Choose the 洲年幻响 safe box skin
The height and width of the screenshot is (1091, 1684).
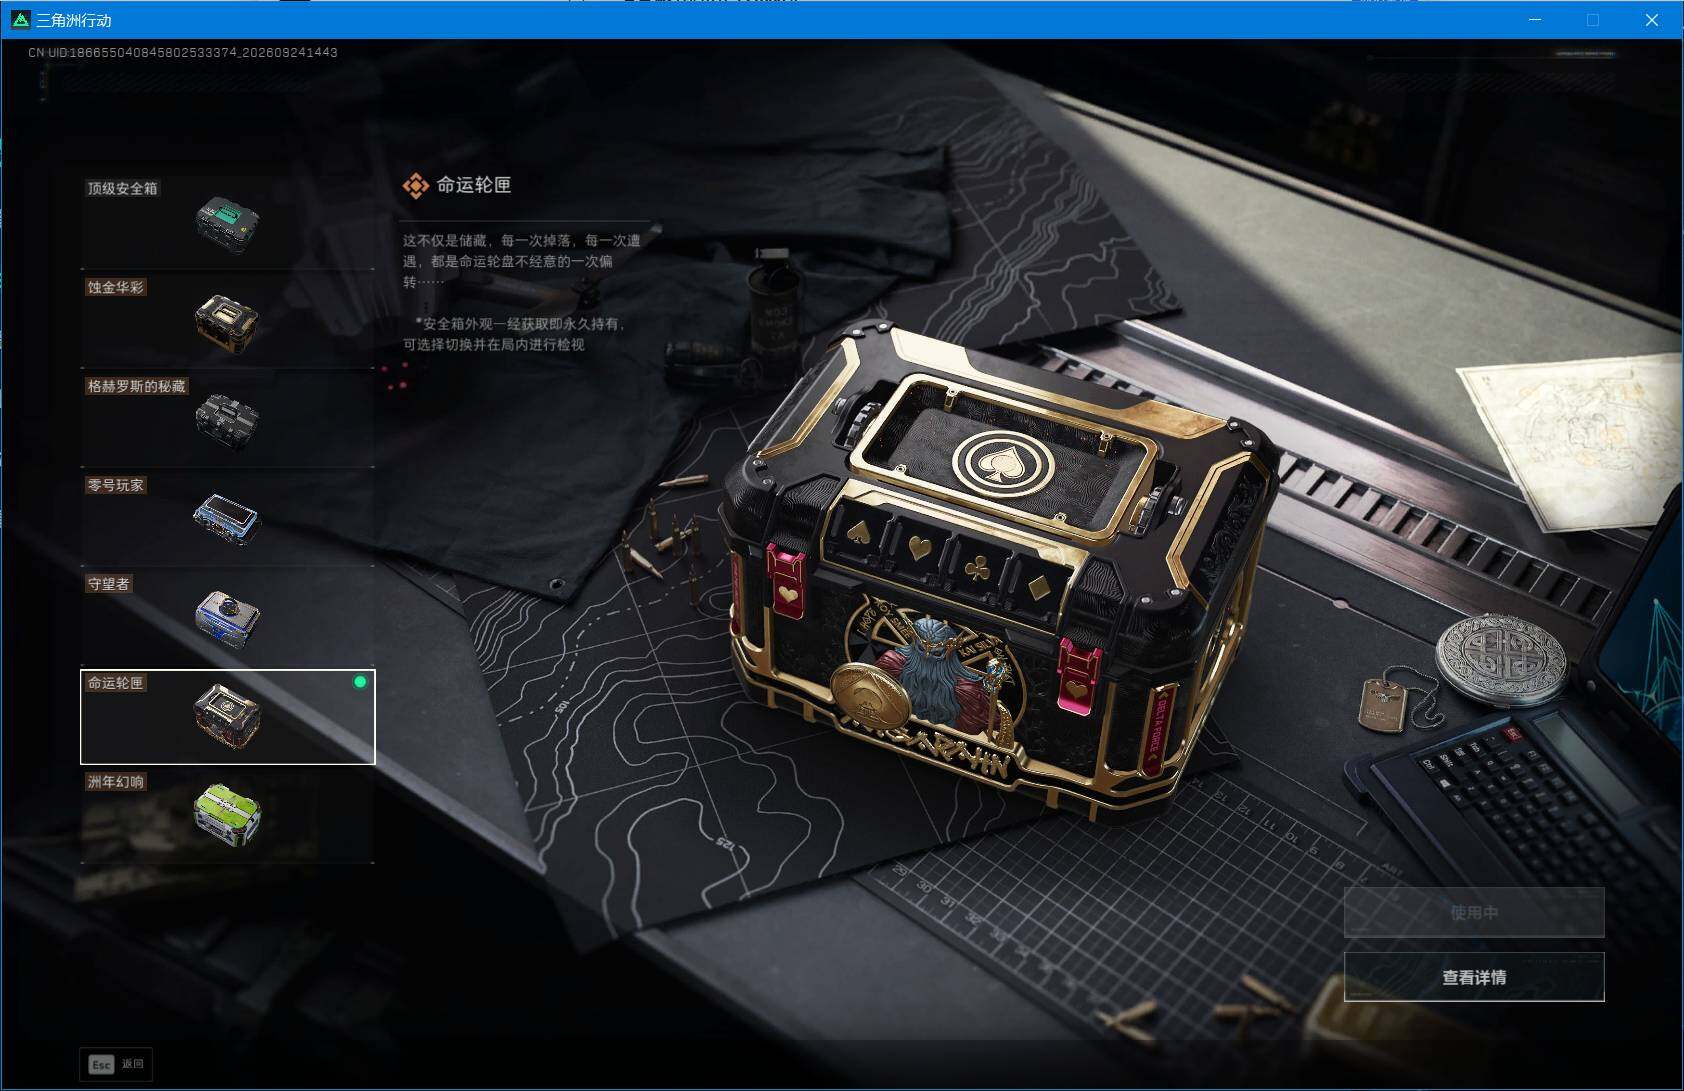pos(228,815)
